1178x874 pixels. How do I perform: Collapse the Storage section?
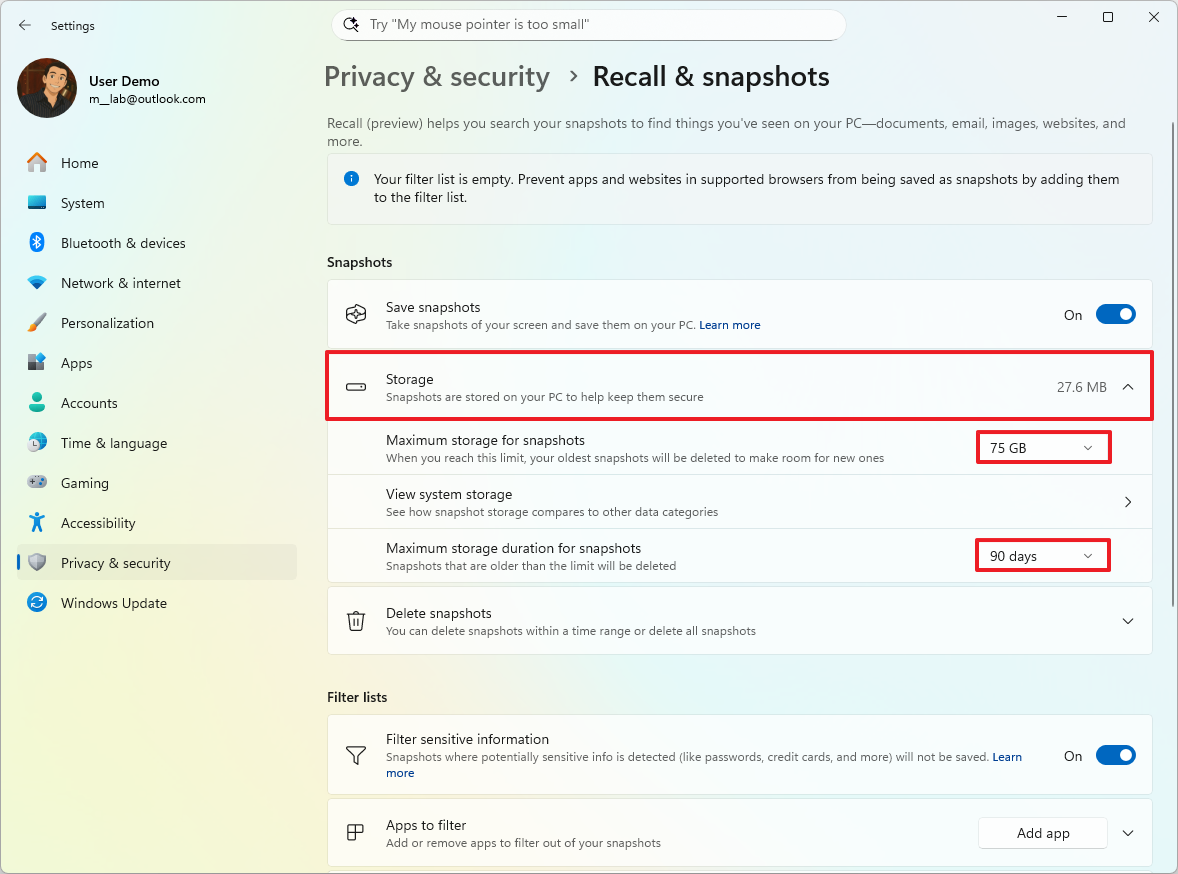coord(1128,385)
